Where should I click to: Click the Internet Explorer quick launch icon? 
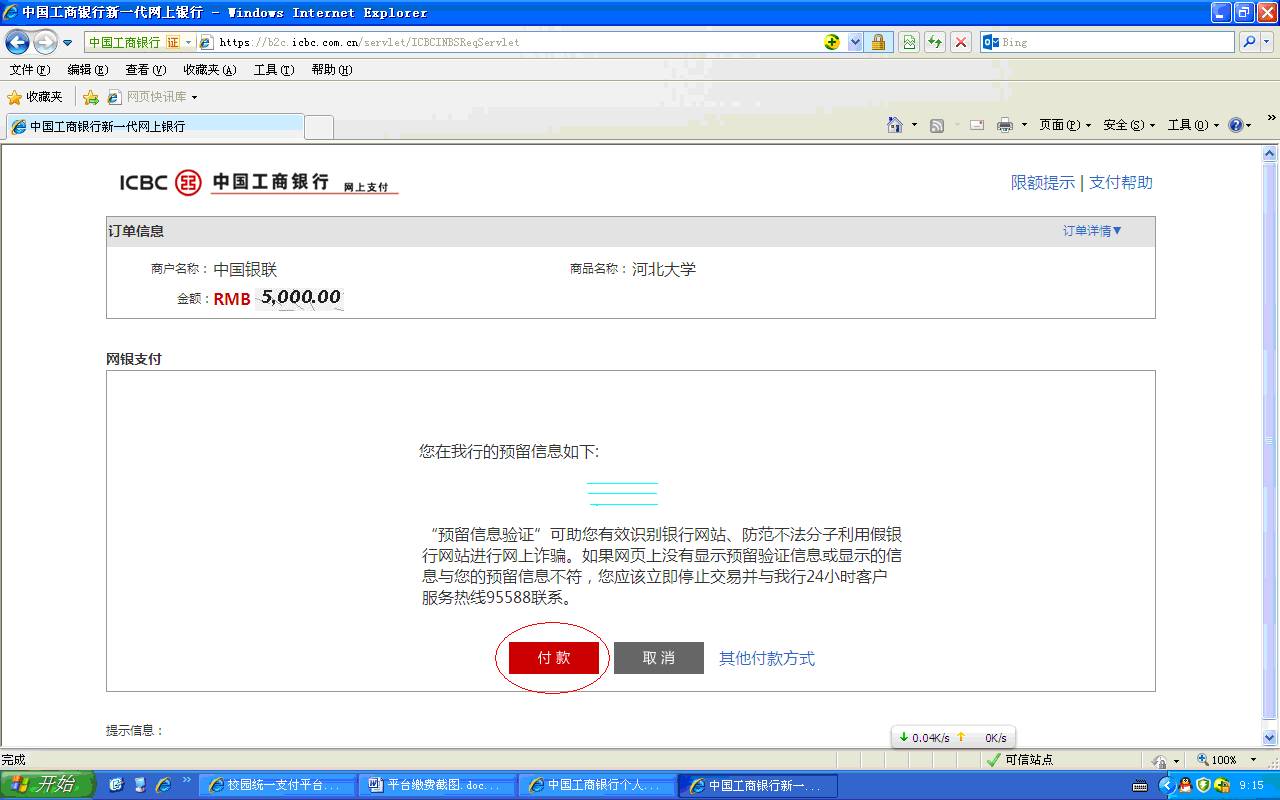163,785
